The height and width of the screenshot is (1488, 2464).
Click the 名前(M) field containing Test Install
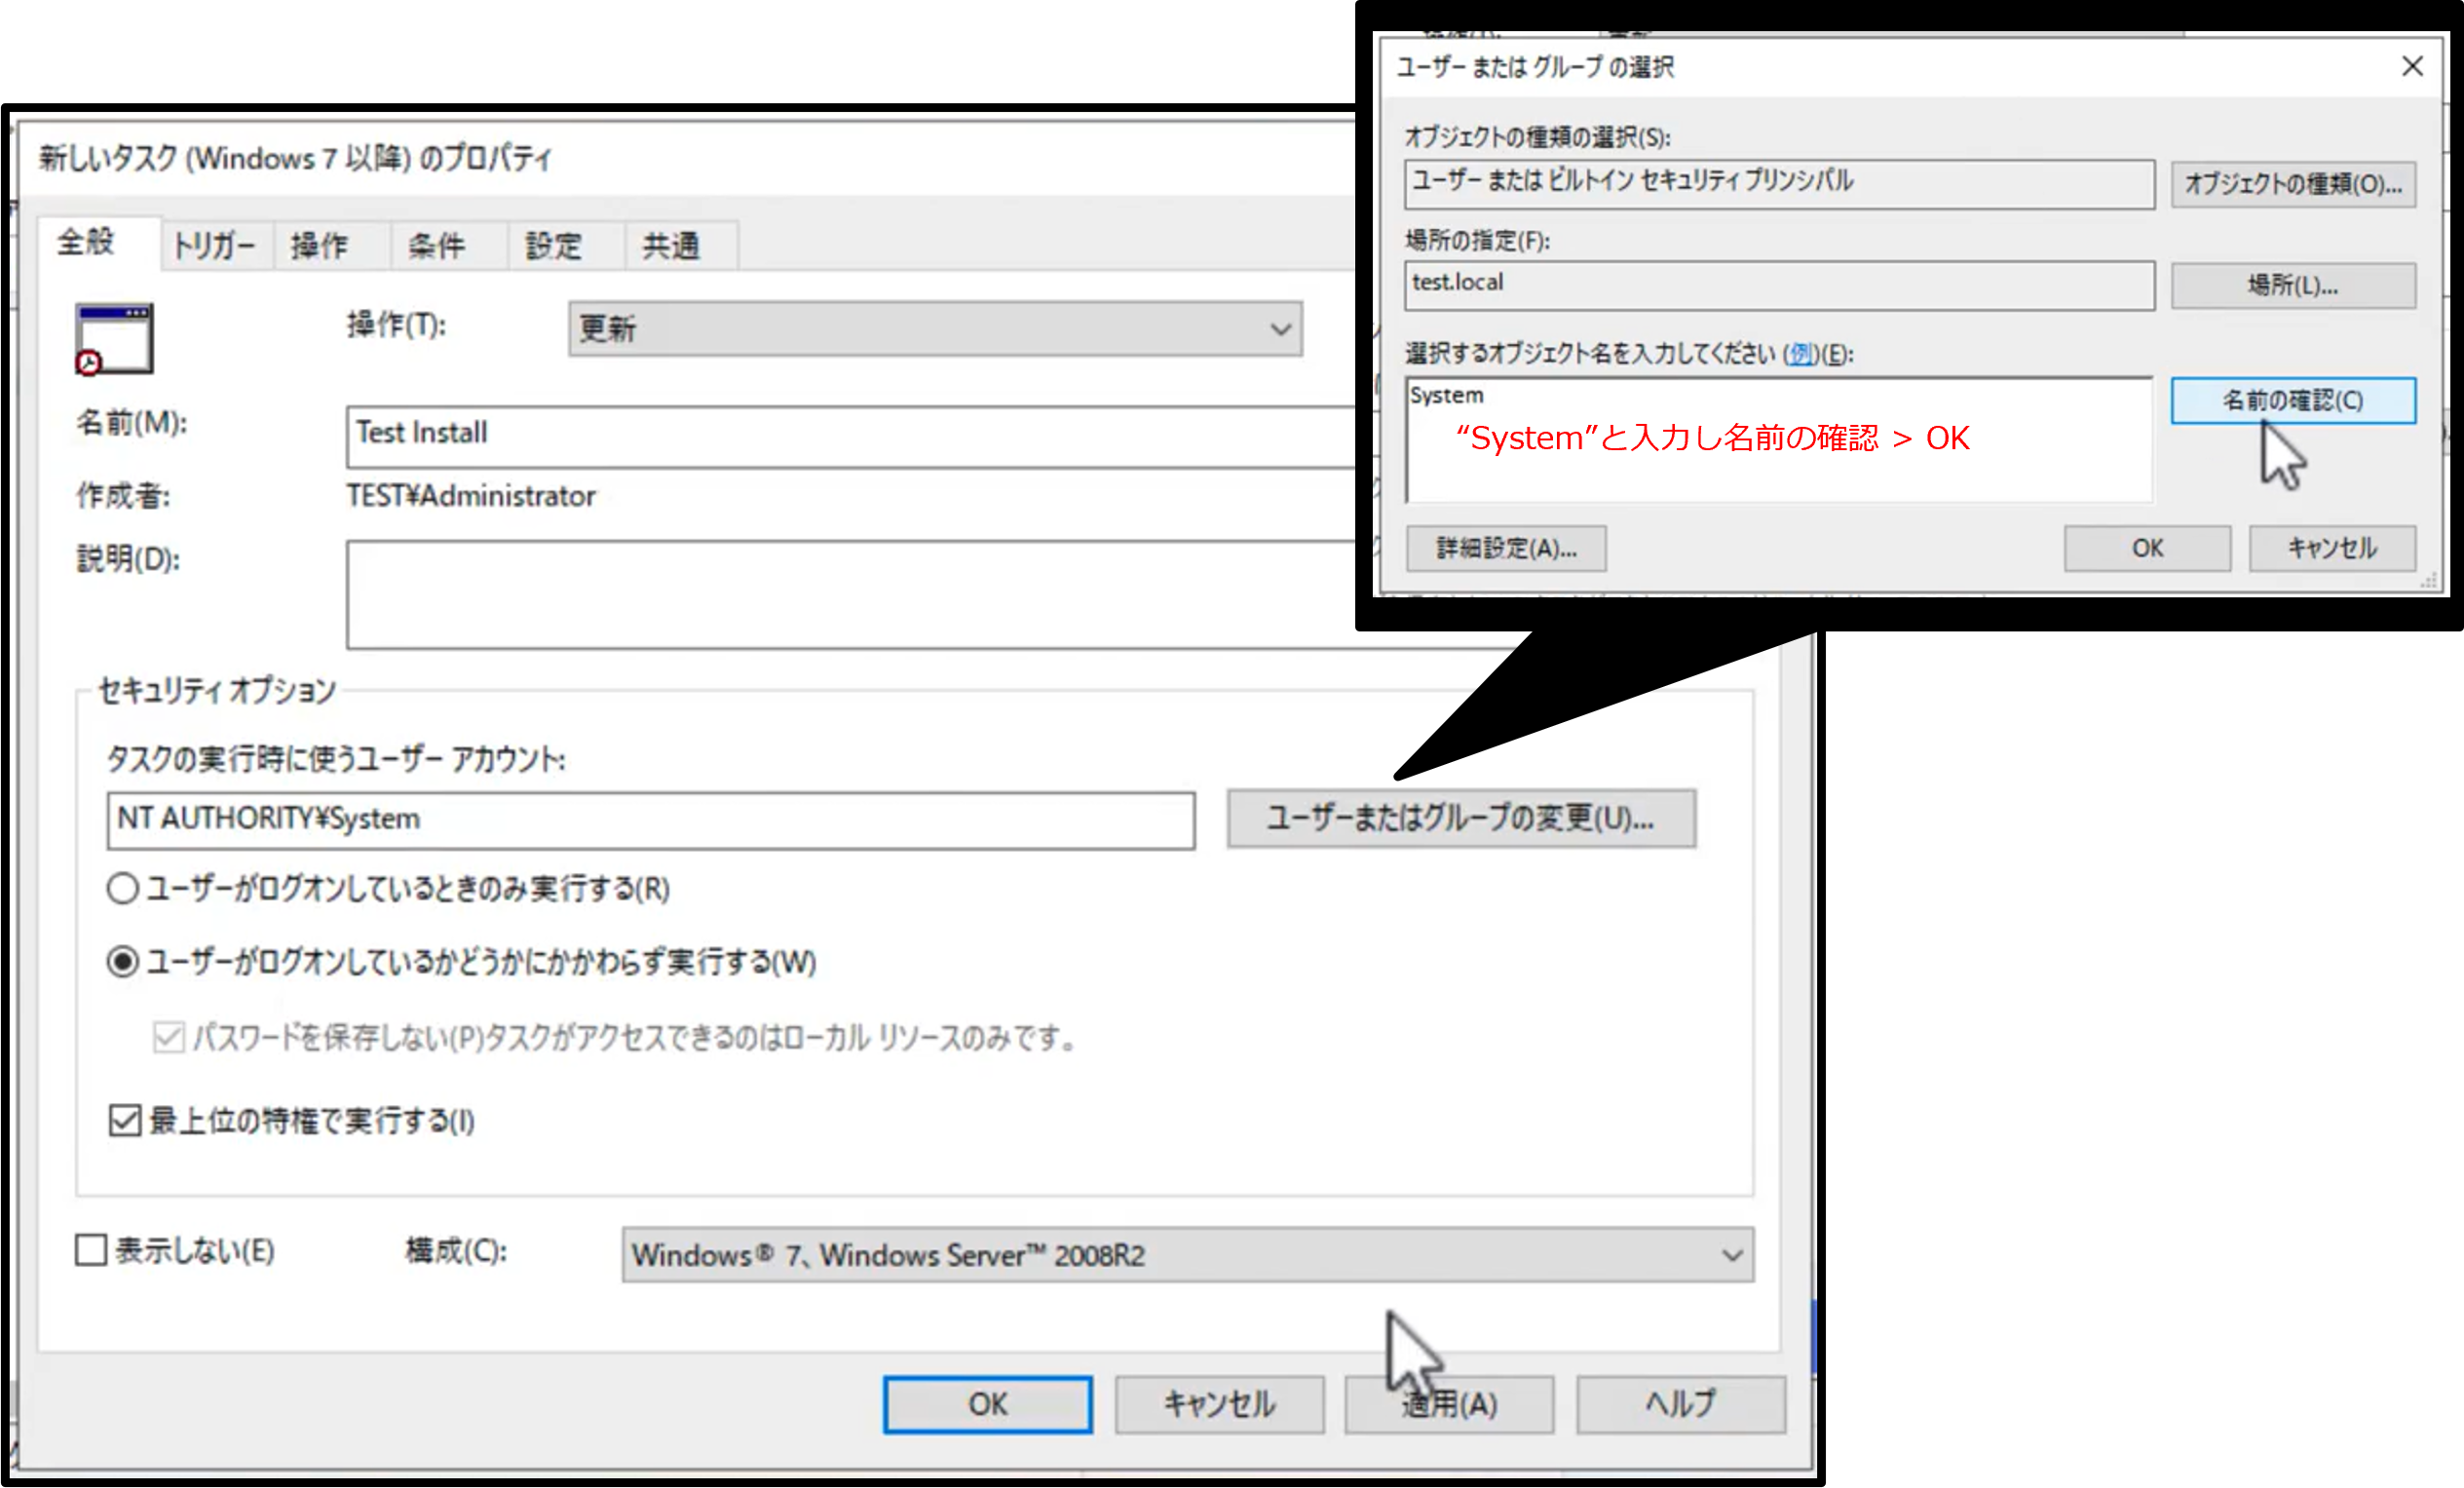[x=850, y=436]
